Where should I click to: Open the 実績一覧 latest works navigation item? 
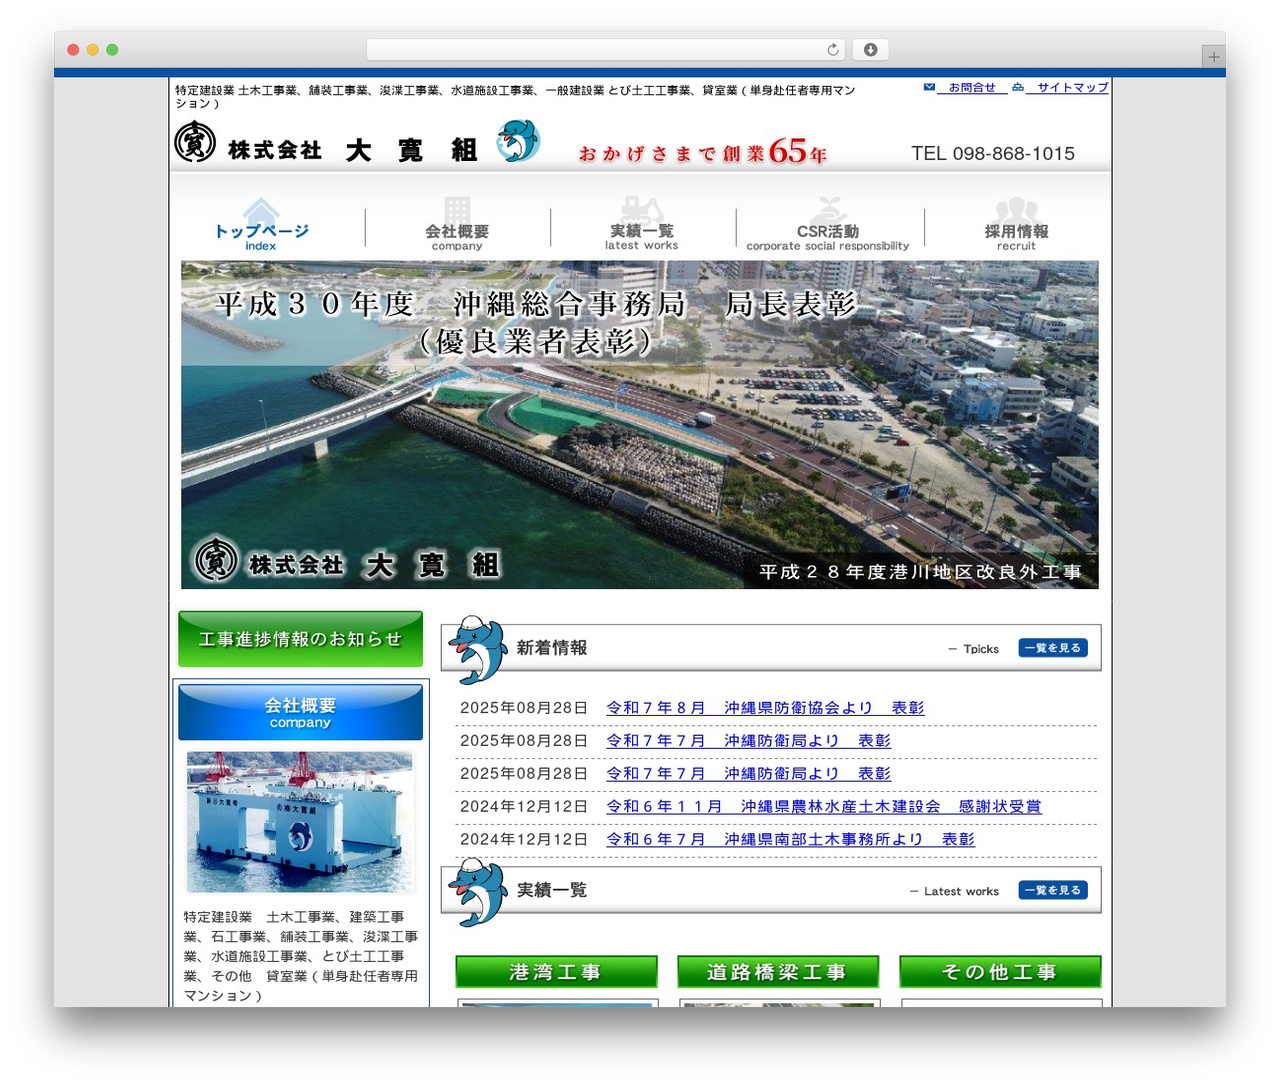pos(642,225)
